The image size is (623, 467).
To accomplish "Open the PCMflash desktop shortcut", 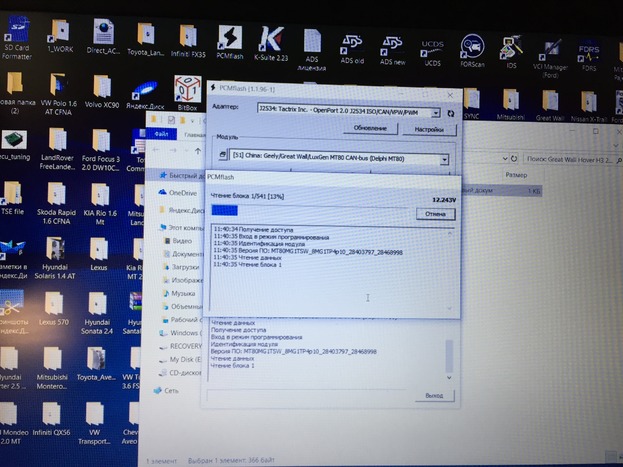I will (x=230, y=42).
